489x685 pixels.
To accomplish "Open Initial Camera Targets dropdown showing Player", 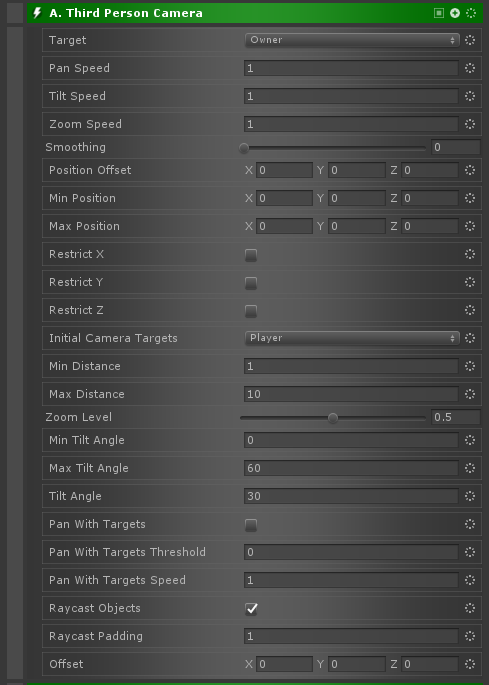I will pyautogui.click(x=352, y=338).
